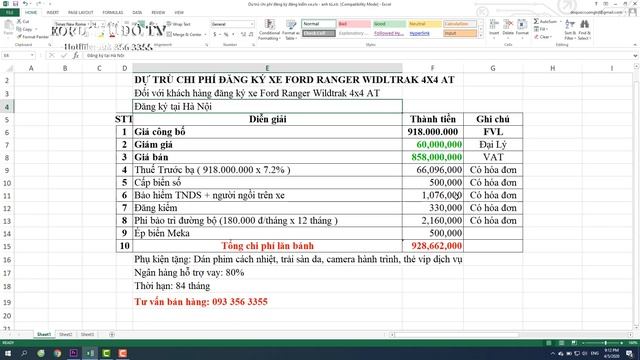
Task: Add a new sheet with plus button
Action: coord(111,334)
